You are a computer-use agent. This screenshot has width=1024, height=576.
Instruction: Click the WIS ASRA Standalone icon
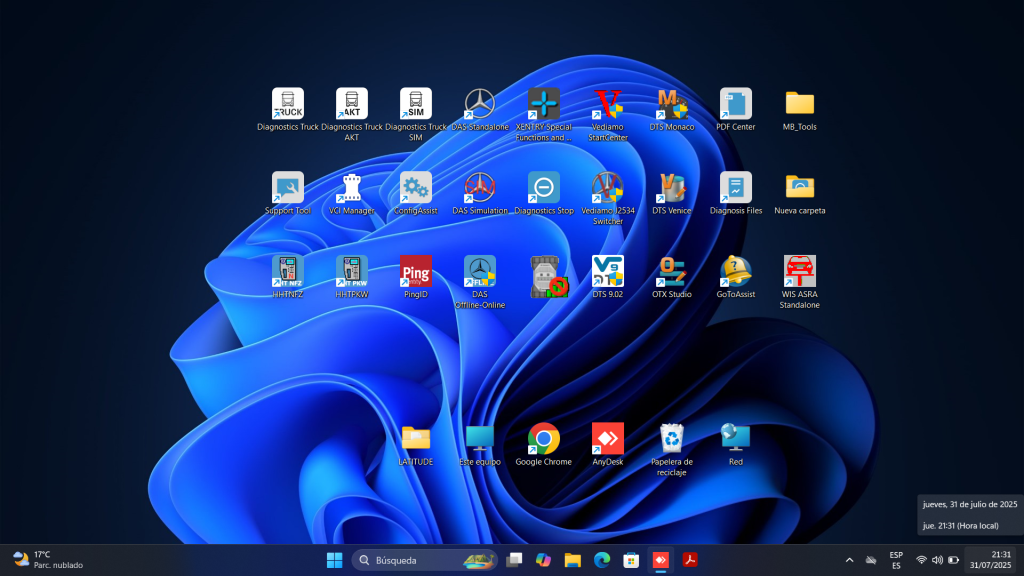pyautogui.click(x=800, y=272)
